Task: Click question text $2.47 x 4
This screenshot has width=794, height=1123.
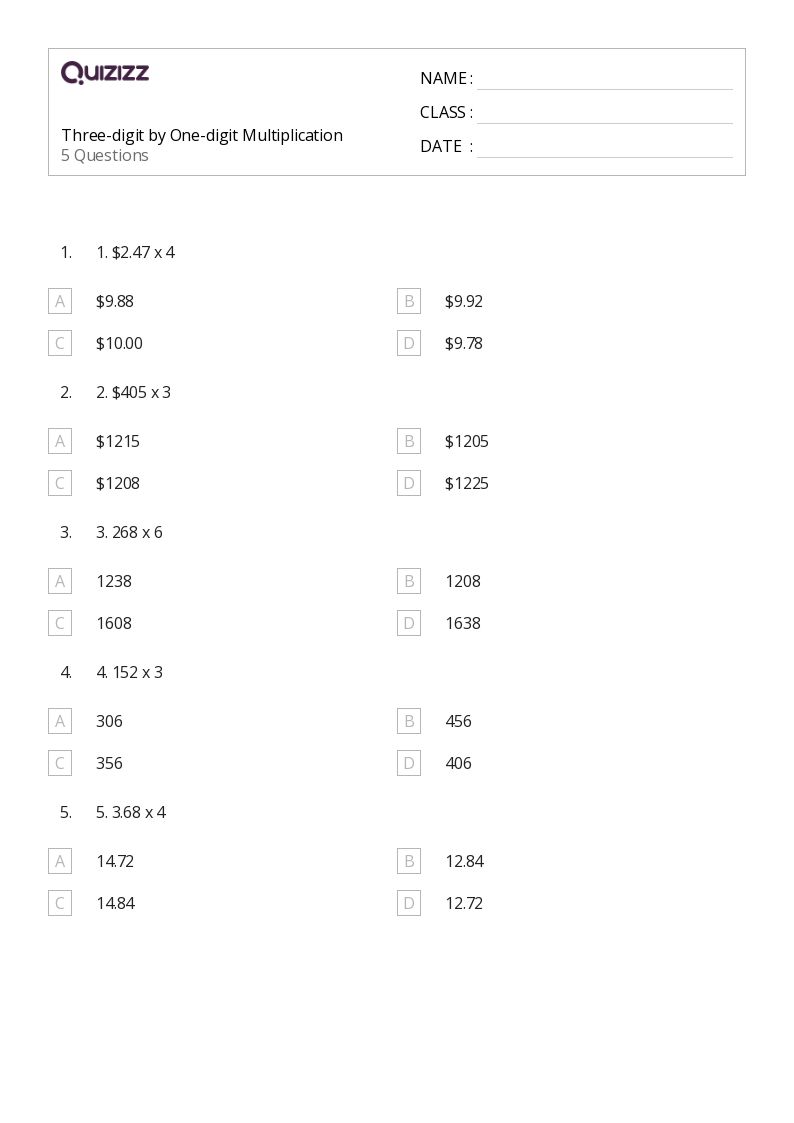Action: pyautogui.click(x=143, y=252)
